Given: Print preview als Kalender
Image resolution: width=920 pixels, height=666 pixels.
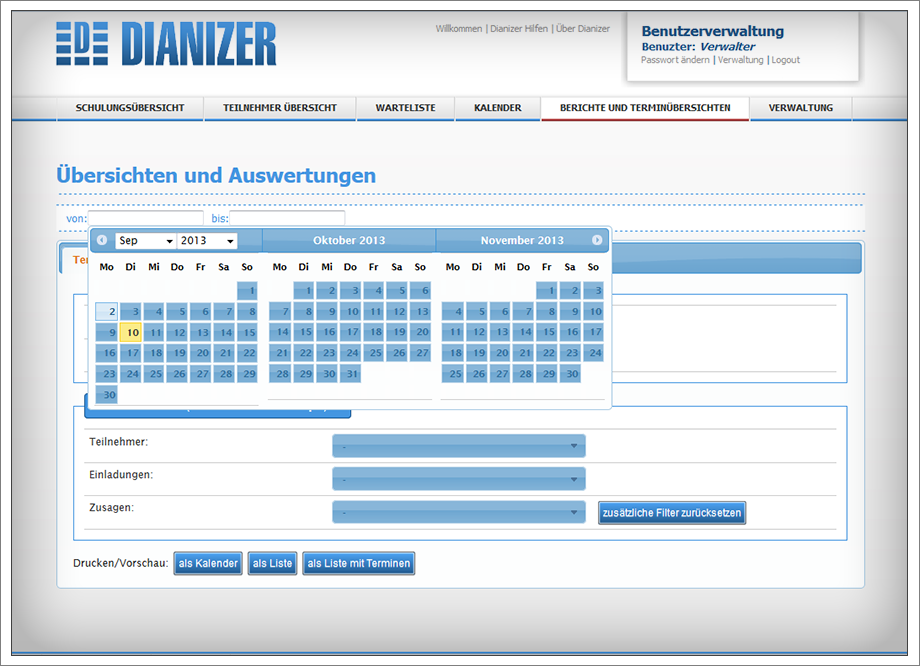Looking at the screenshot, I should click(208, 563).
